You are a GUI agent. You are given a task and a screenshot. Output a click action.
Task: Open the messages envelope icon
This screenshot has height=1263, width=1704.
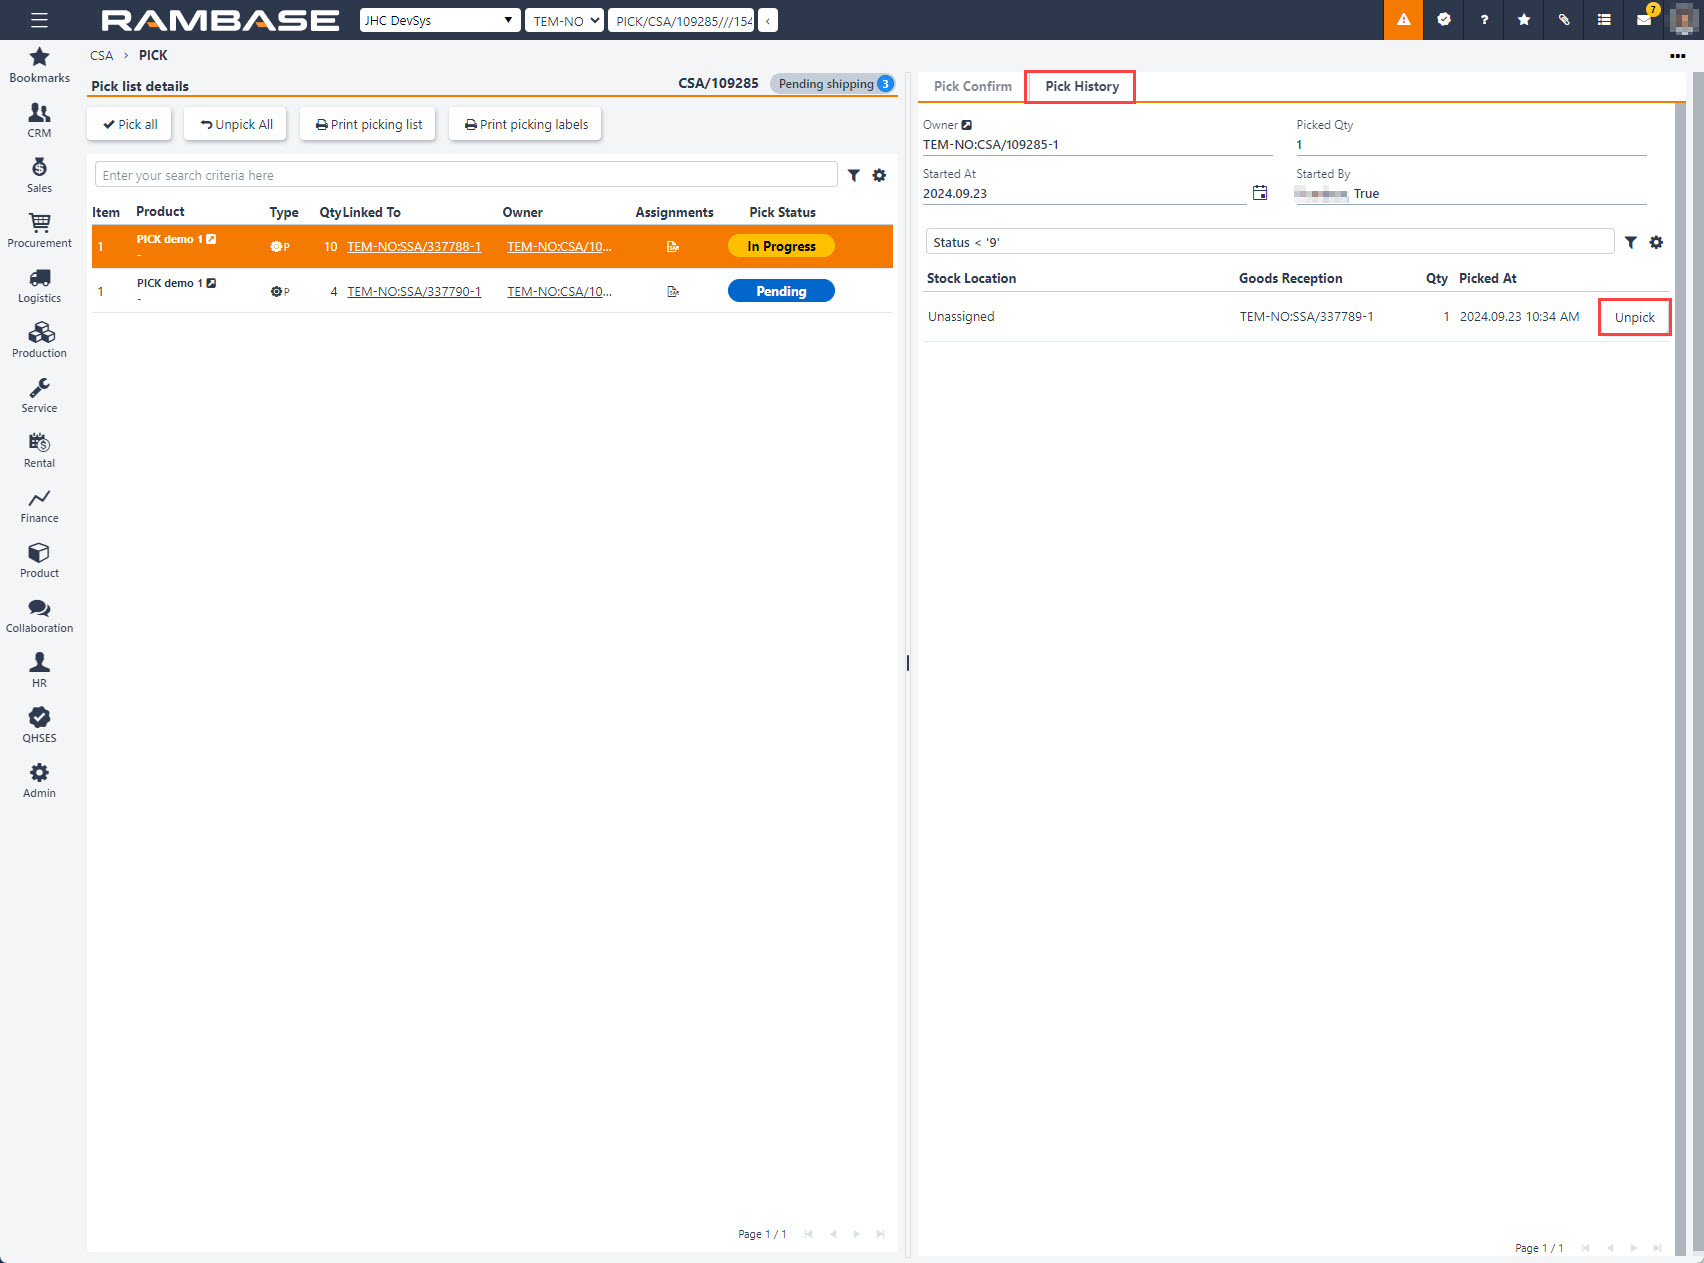click(x=1643, y=20)
